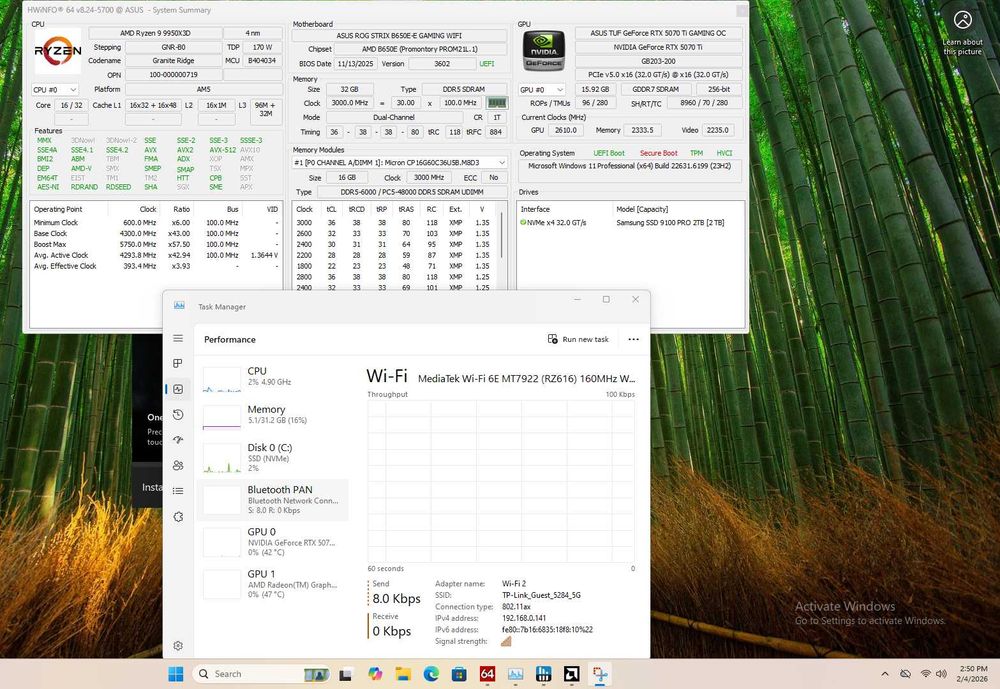Click Wi-Fi throughput graph in Task Manager
Screen dimensions: 1000x689
501,481
